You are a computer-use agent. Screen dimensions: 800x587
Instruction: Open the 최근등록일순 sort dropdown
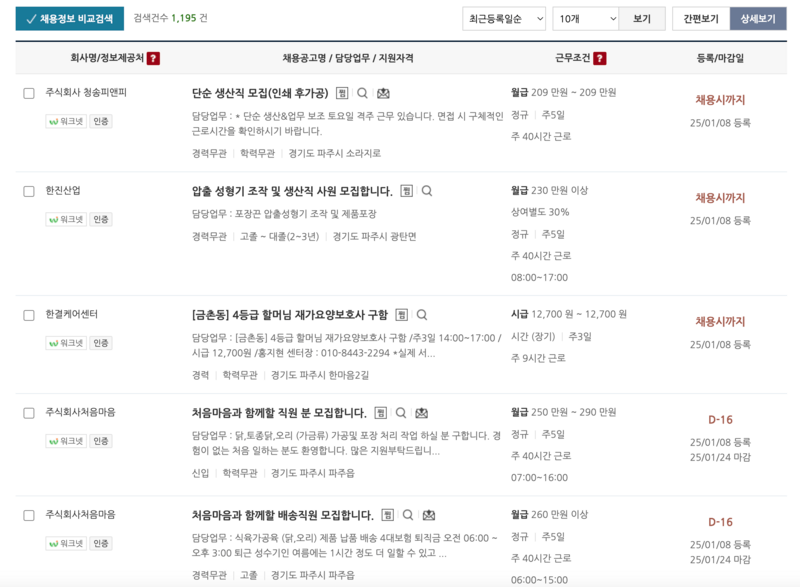pyautogui.click(x=505, y=20)
